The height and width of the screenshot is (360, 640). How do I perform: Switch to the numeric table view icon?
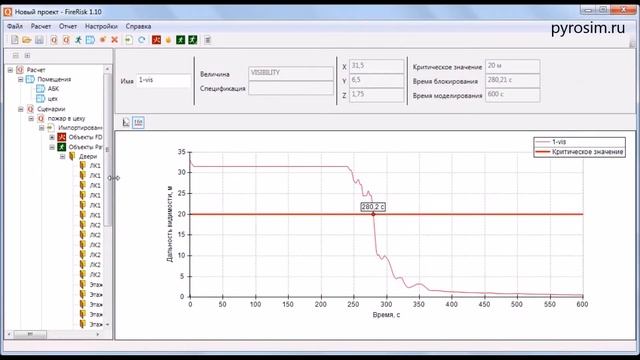click(x=138, y=122)
